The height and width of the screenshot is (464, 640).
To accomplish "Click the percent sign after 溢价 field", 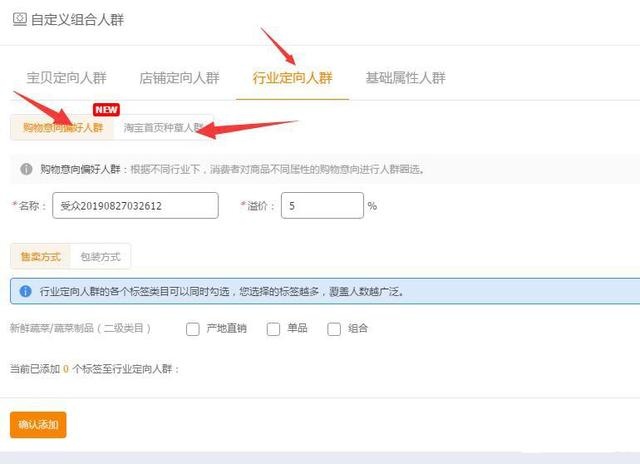I will 372,206.
